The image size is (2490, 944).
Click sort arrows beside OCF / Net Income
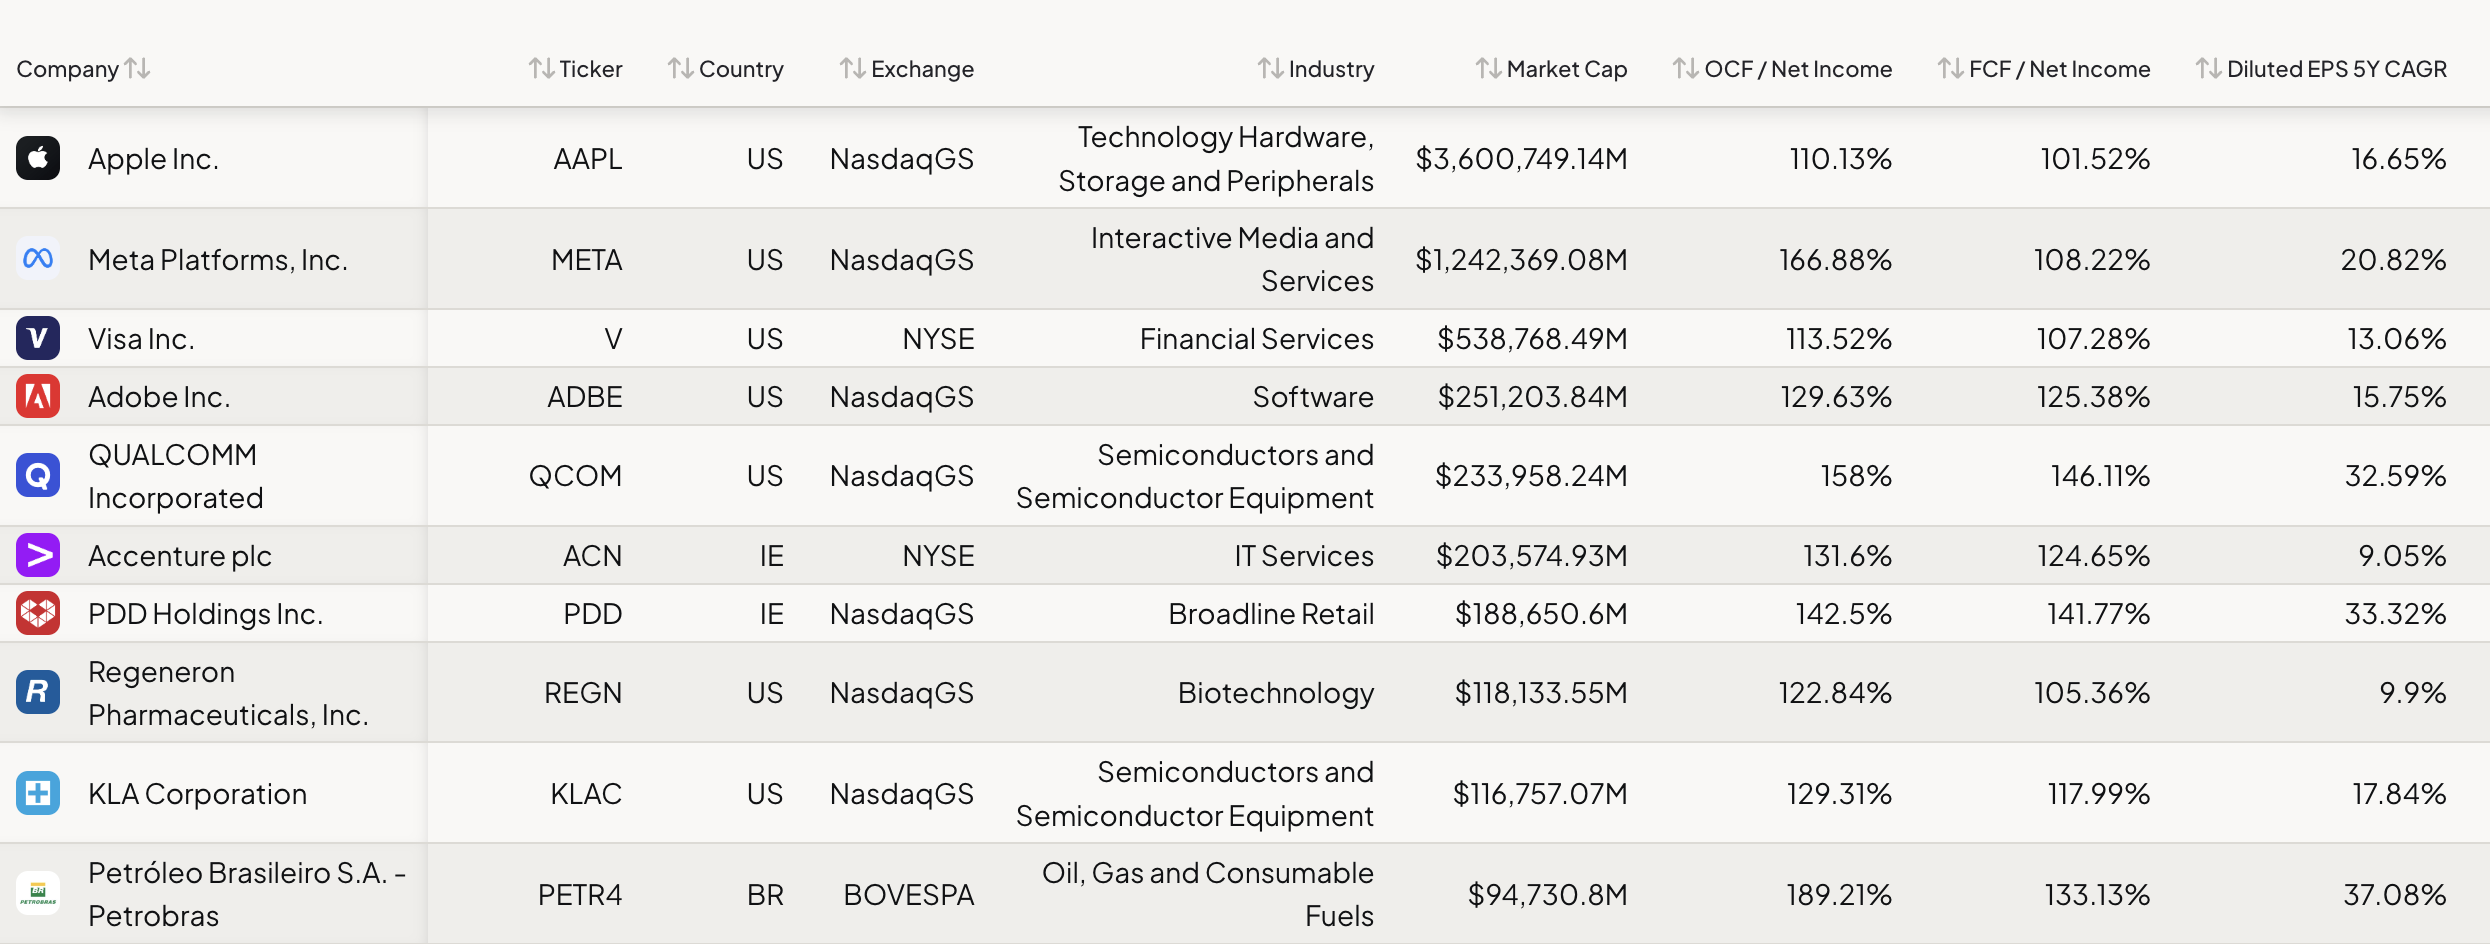[x=1686, y=68]
